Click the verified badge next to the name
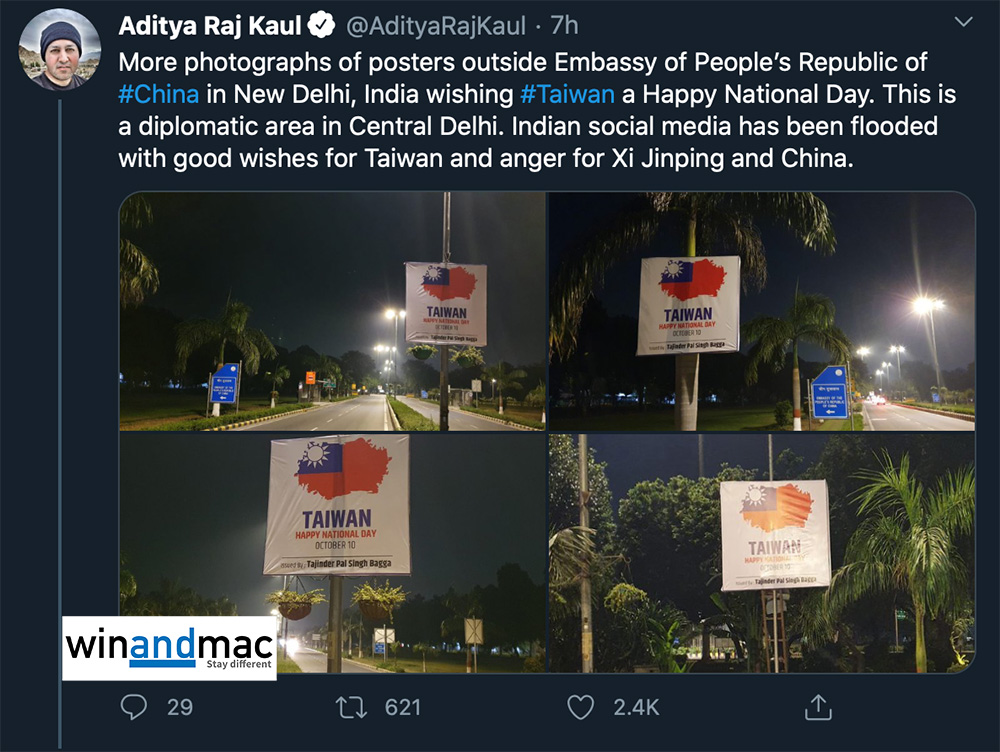This screenshot has width=1000, height=752. (x=321, y=26)
